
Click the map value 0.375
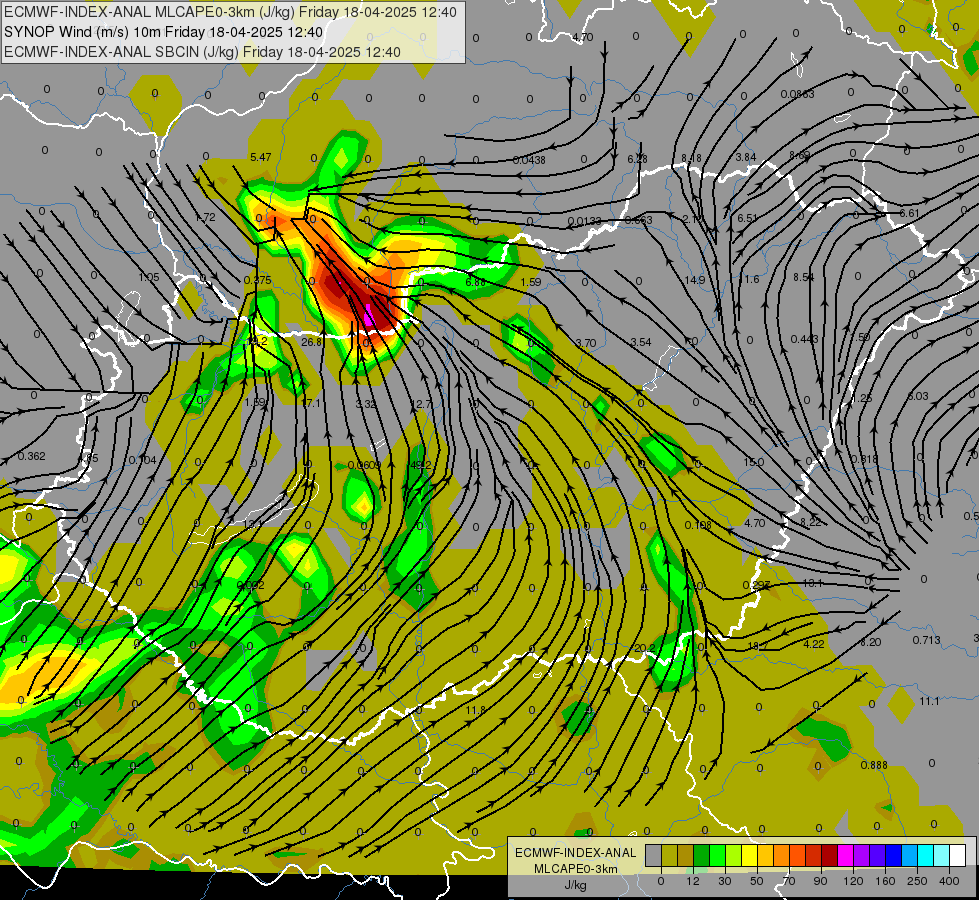257,280
